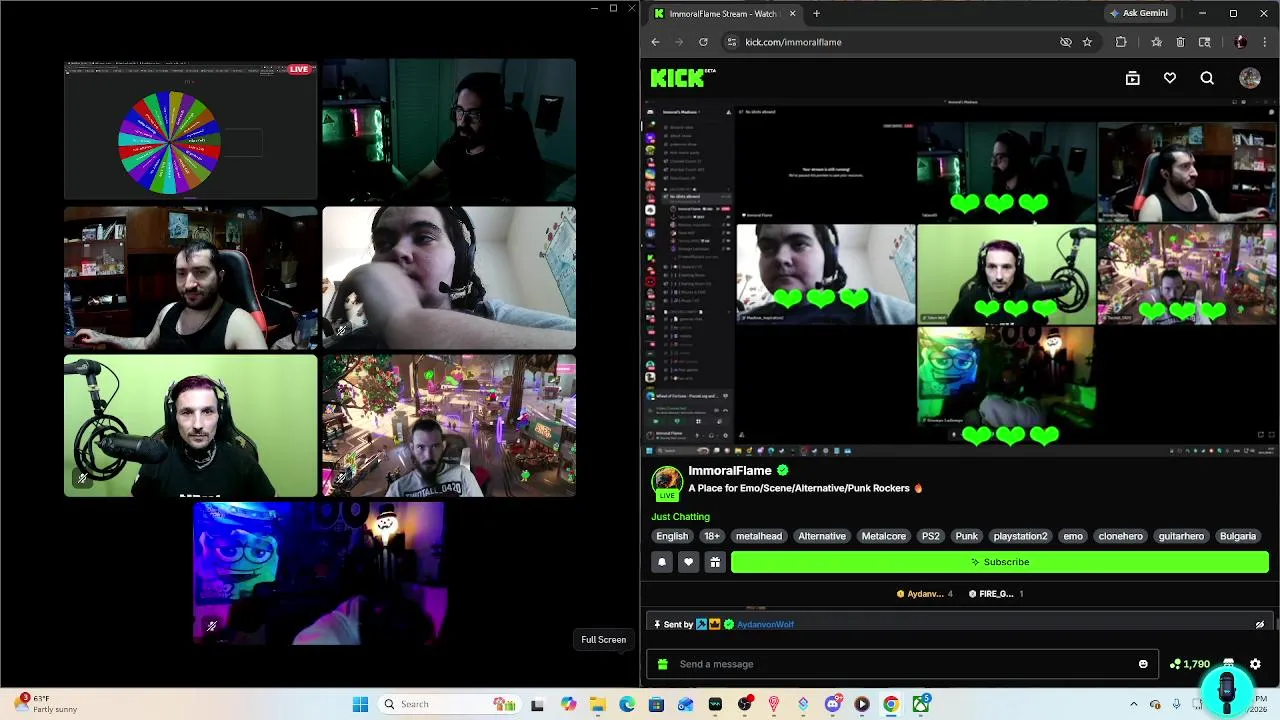Go back in Chrome
Image resolution: width=1280 pixels, height=720 pixels.
655,42
